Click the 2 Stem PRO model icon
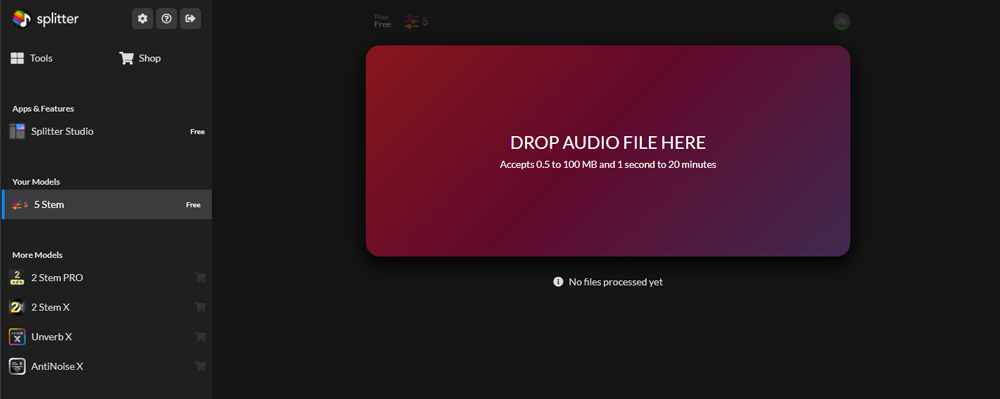Viewport: 1000px width, 399px height. click(17, 278)
